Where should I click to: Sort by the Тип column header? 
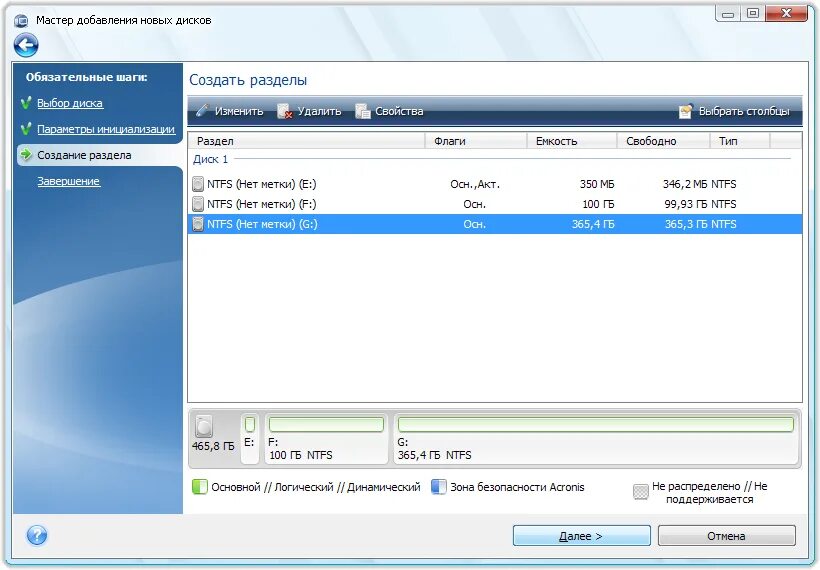point(739,141)
